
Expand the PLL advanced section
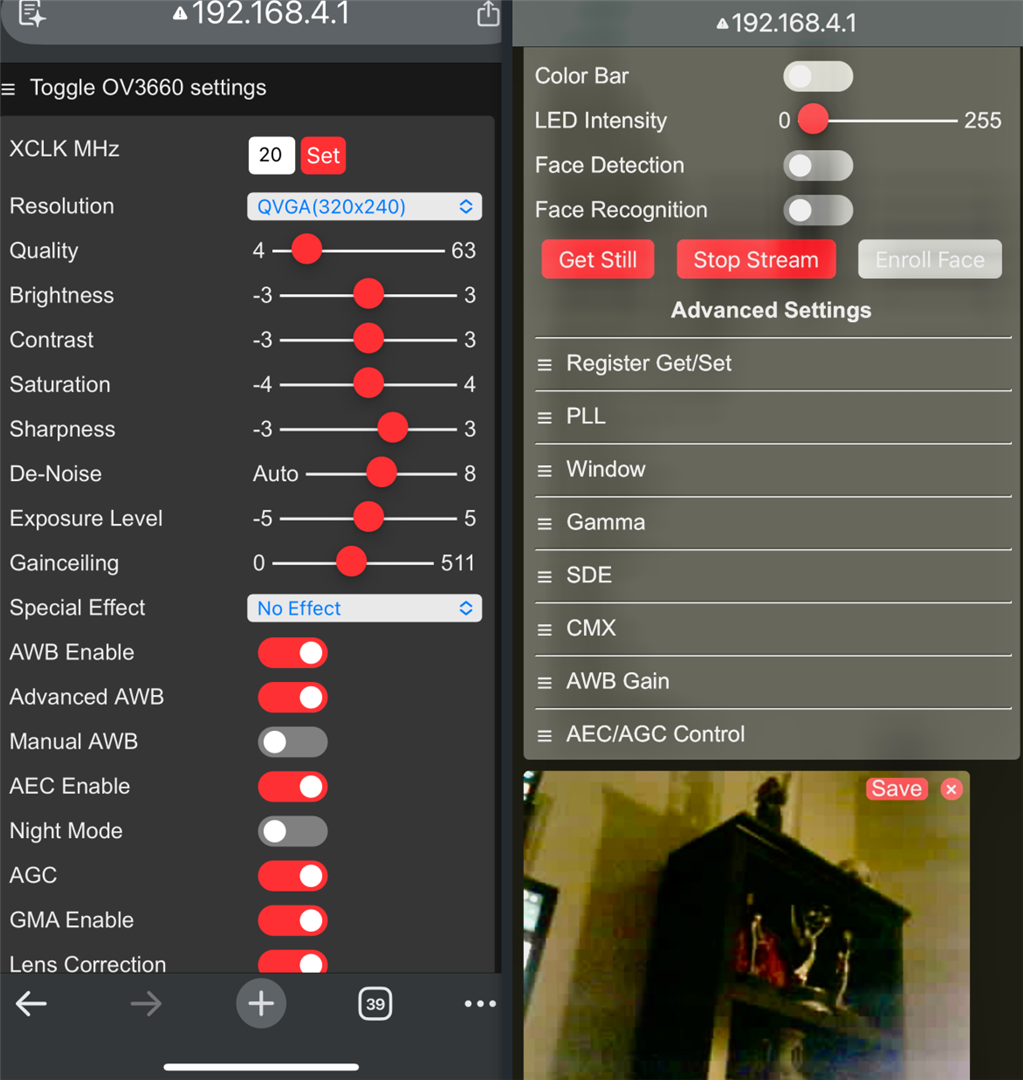coord(586,417)
